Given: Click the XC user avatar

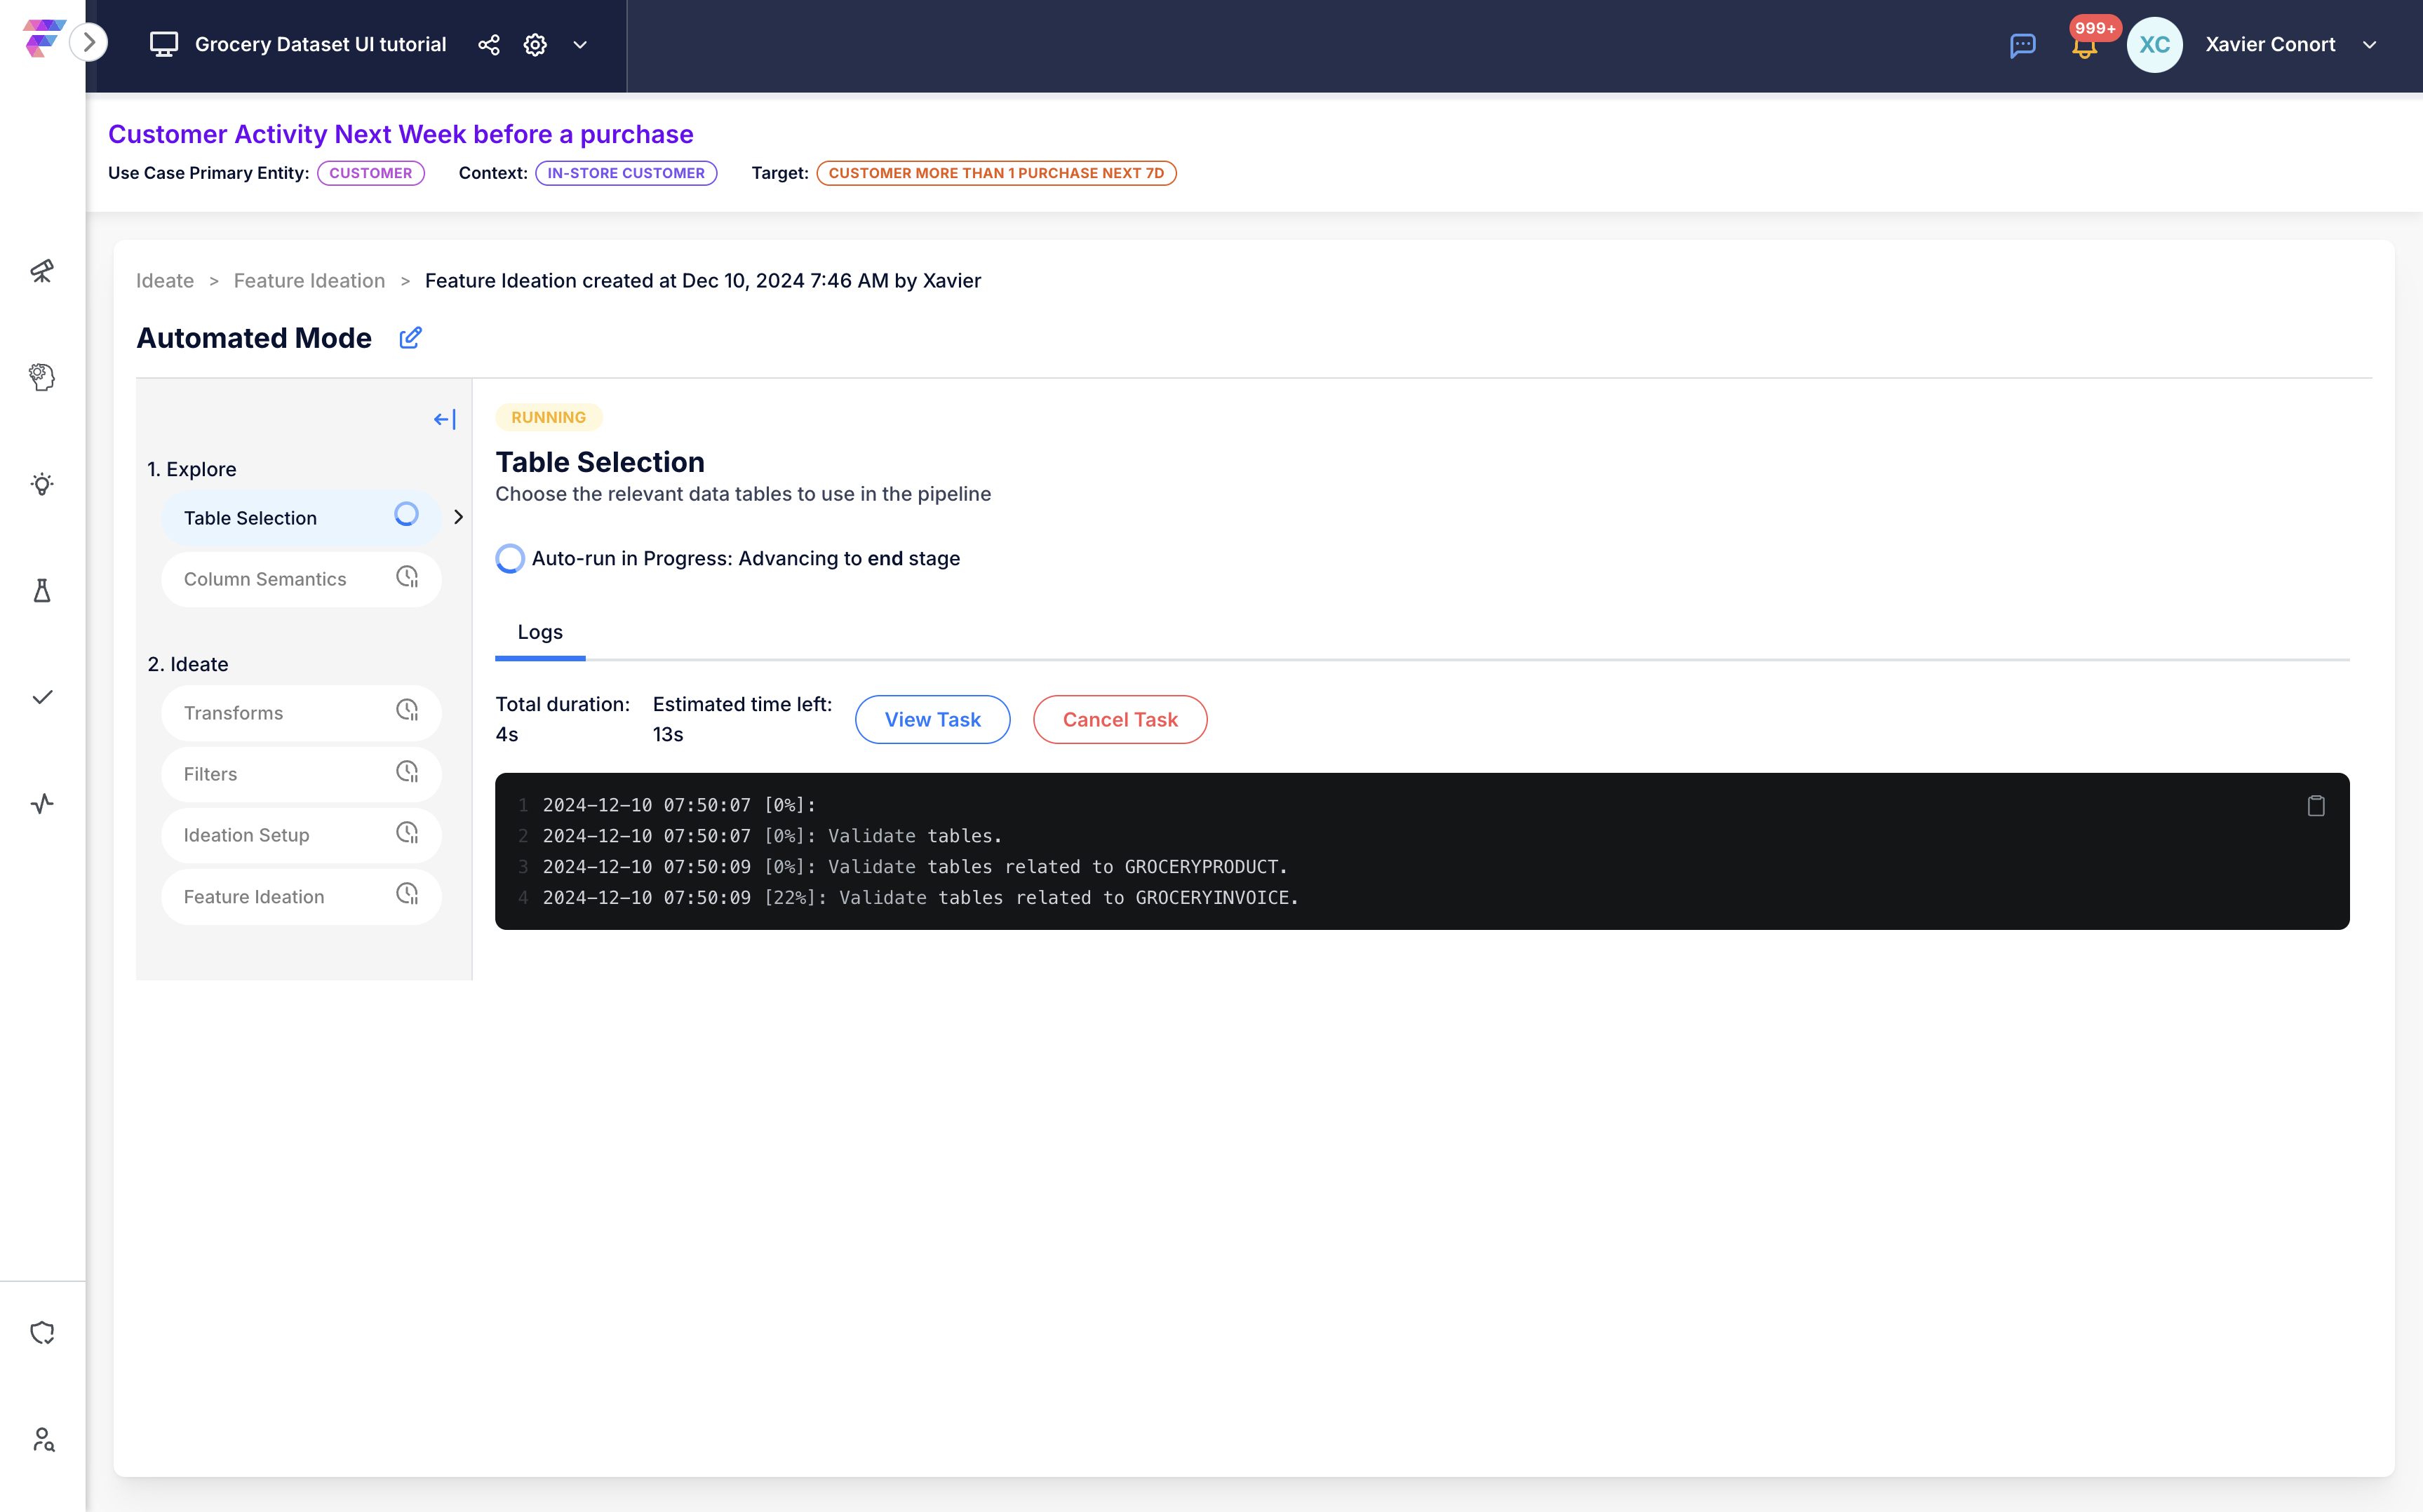Looking at the screenshot, I should 2154,44.
